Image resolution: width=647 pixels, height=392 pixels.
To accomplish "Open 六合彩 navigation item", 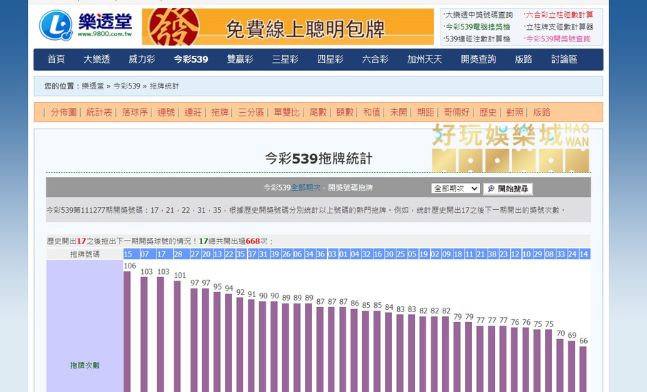I will 375,59.
